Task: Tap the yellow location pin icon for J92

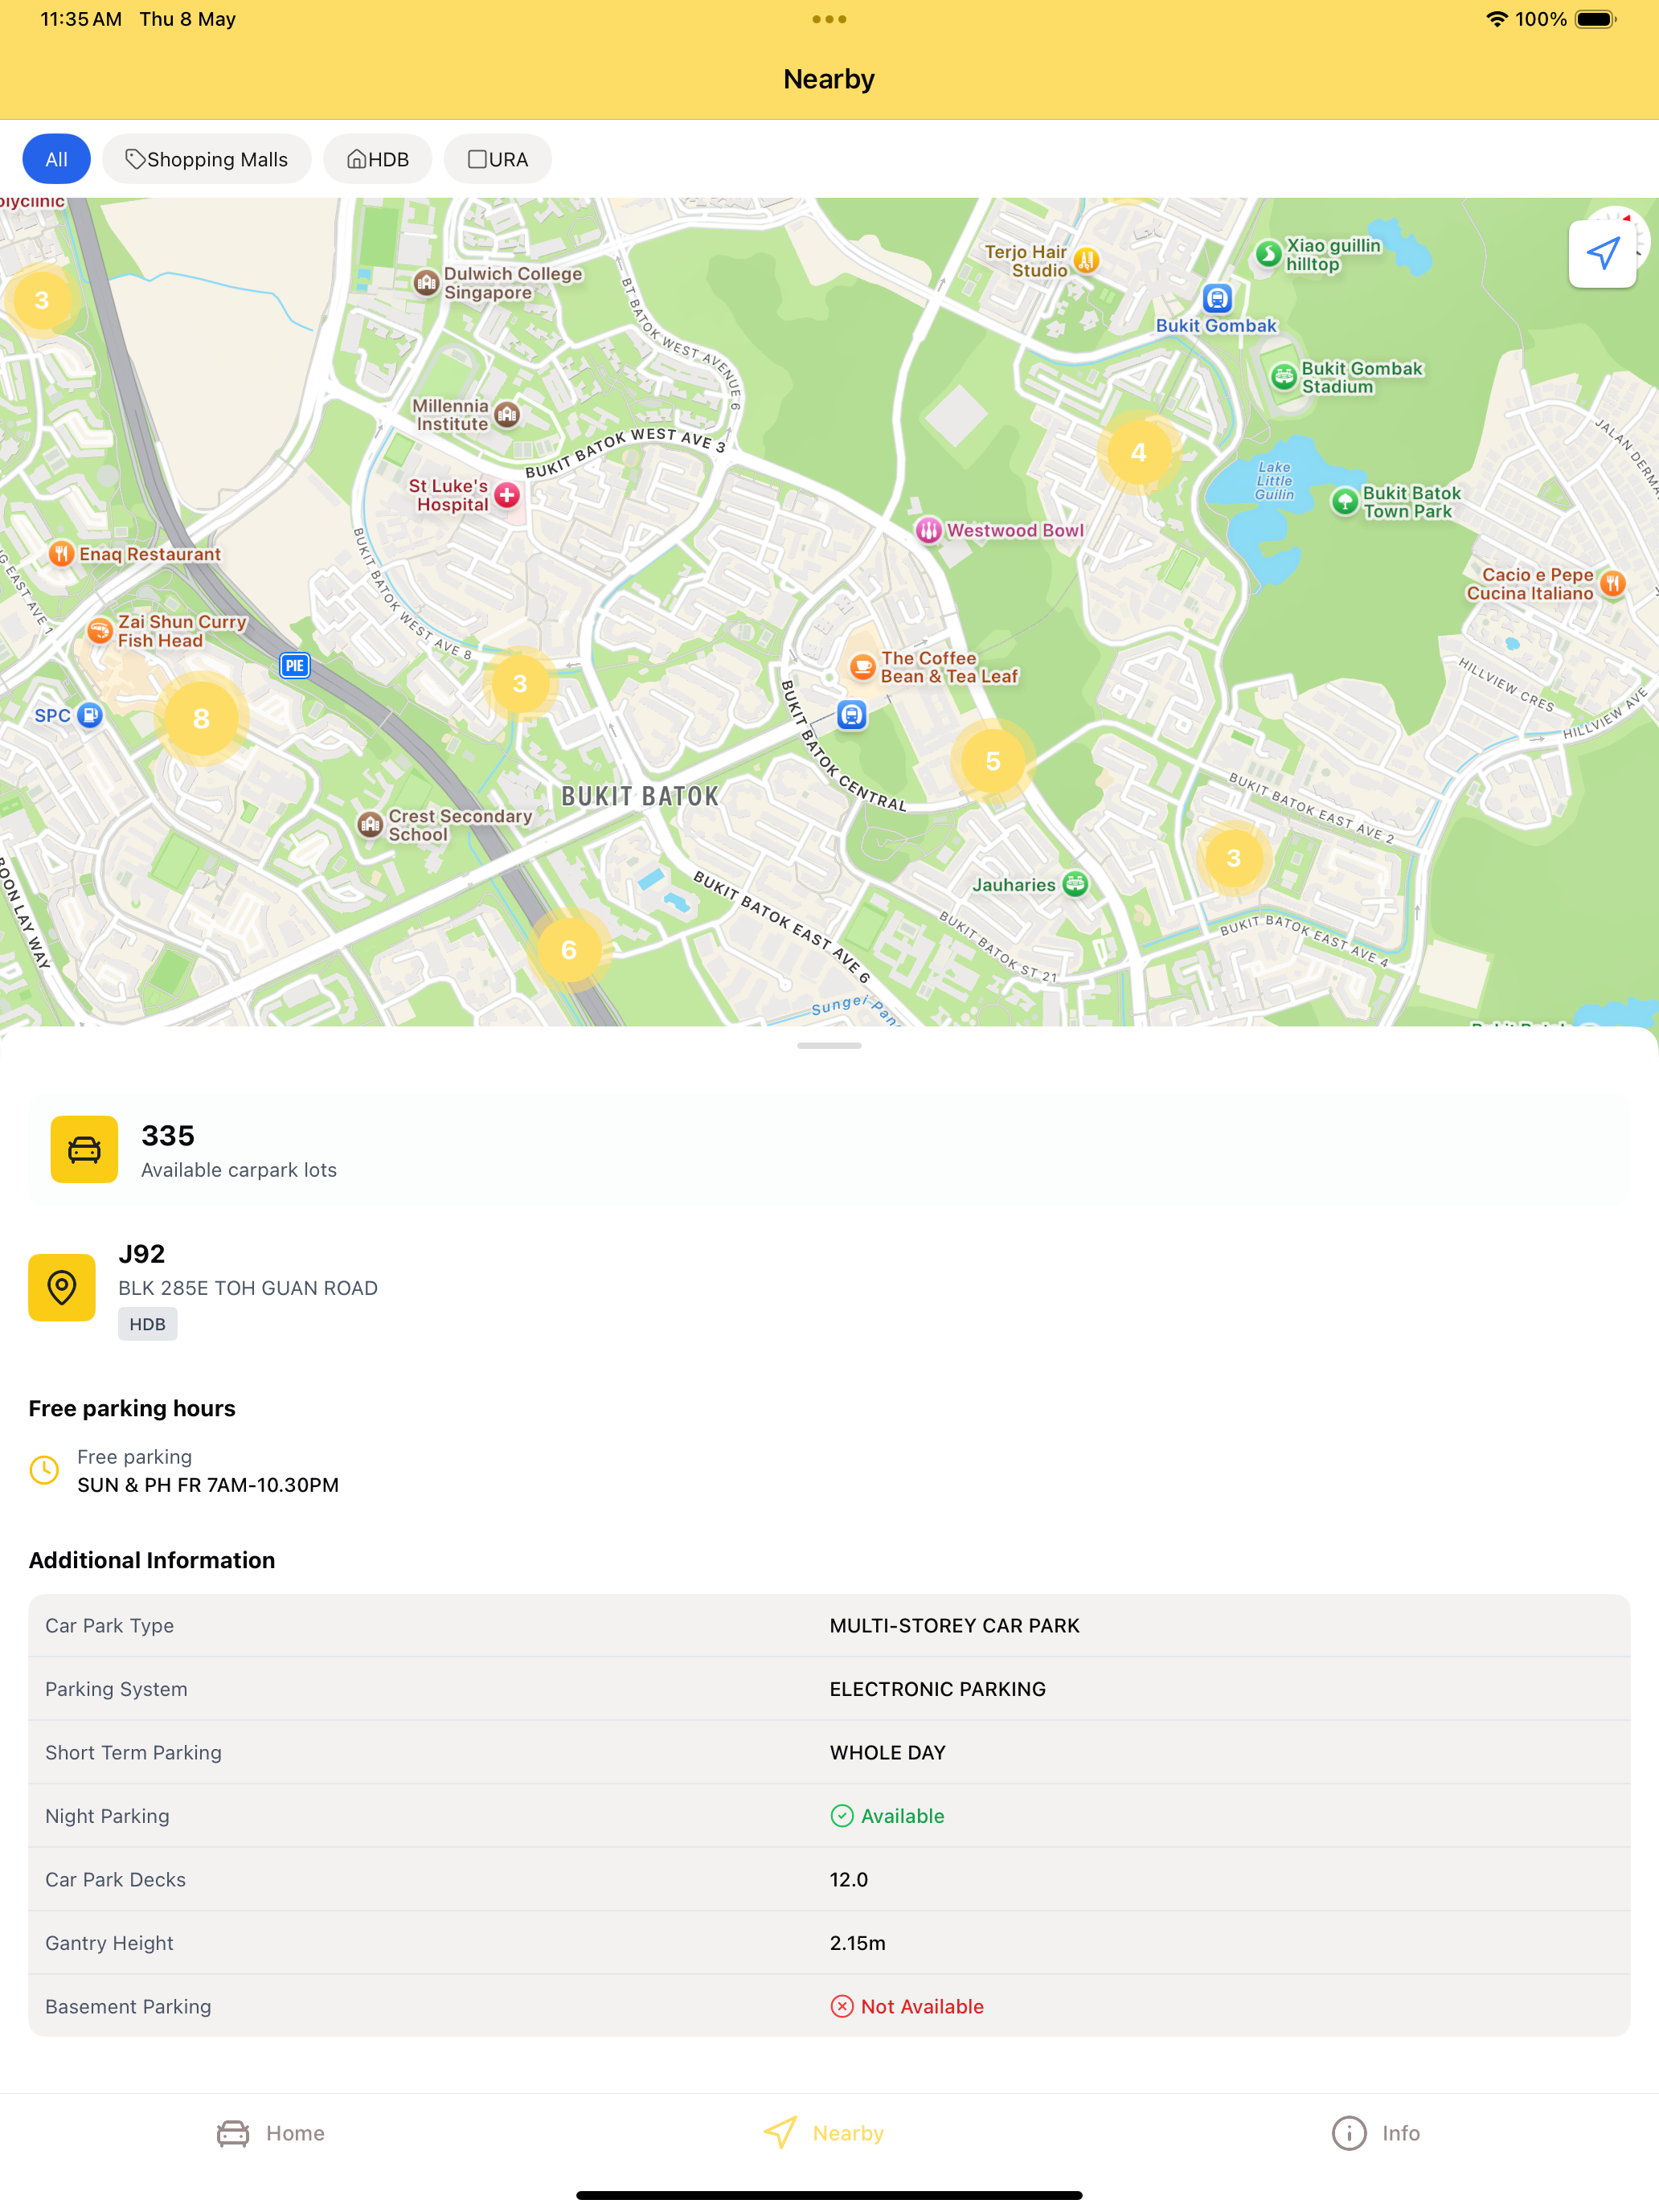Action: tap(62, 1287)
